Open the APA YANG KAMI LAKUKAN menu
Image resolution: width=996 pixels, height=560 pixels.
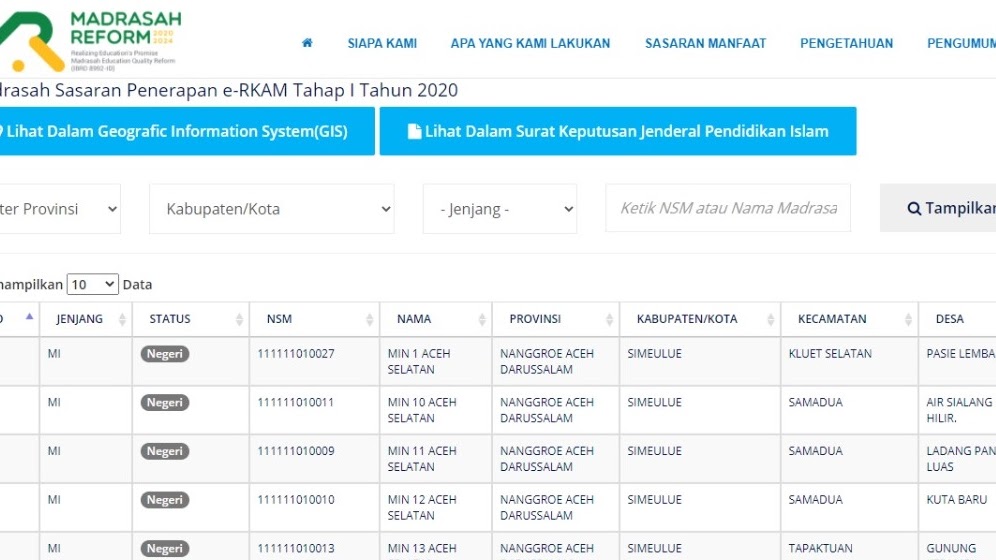pos(530,43)
